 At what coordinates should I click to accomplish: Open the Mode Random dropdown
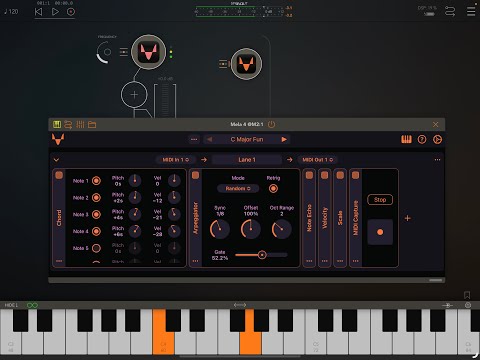pos(238,189)
